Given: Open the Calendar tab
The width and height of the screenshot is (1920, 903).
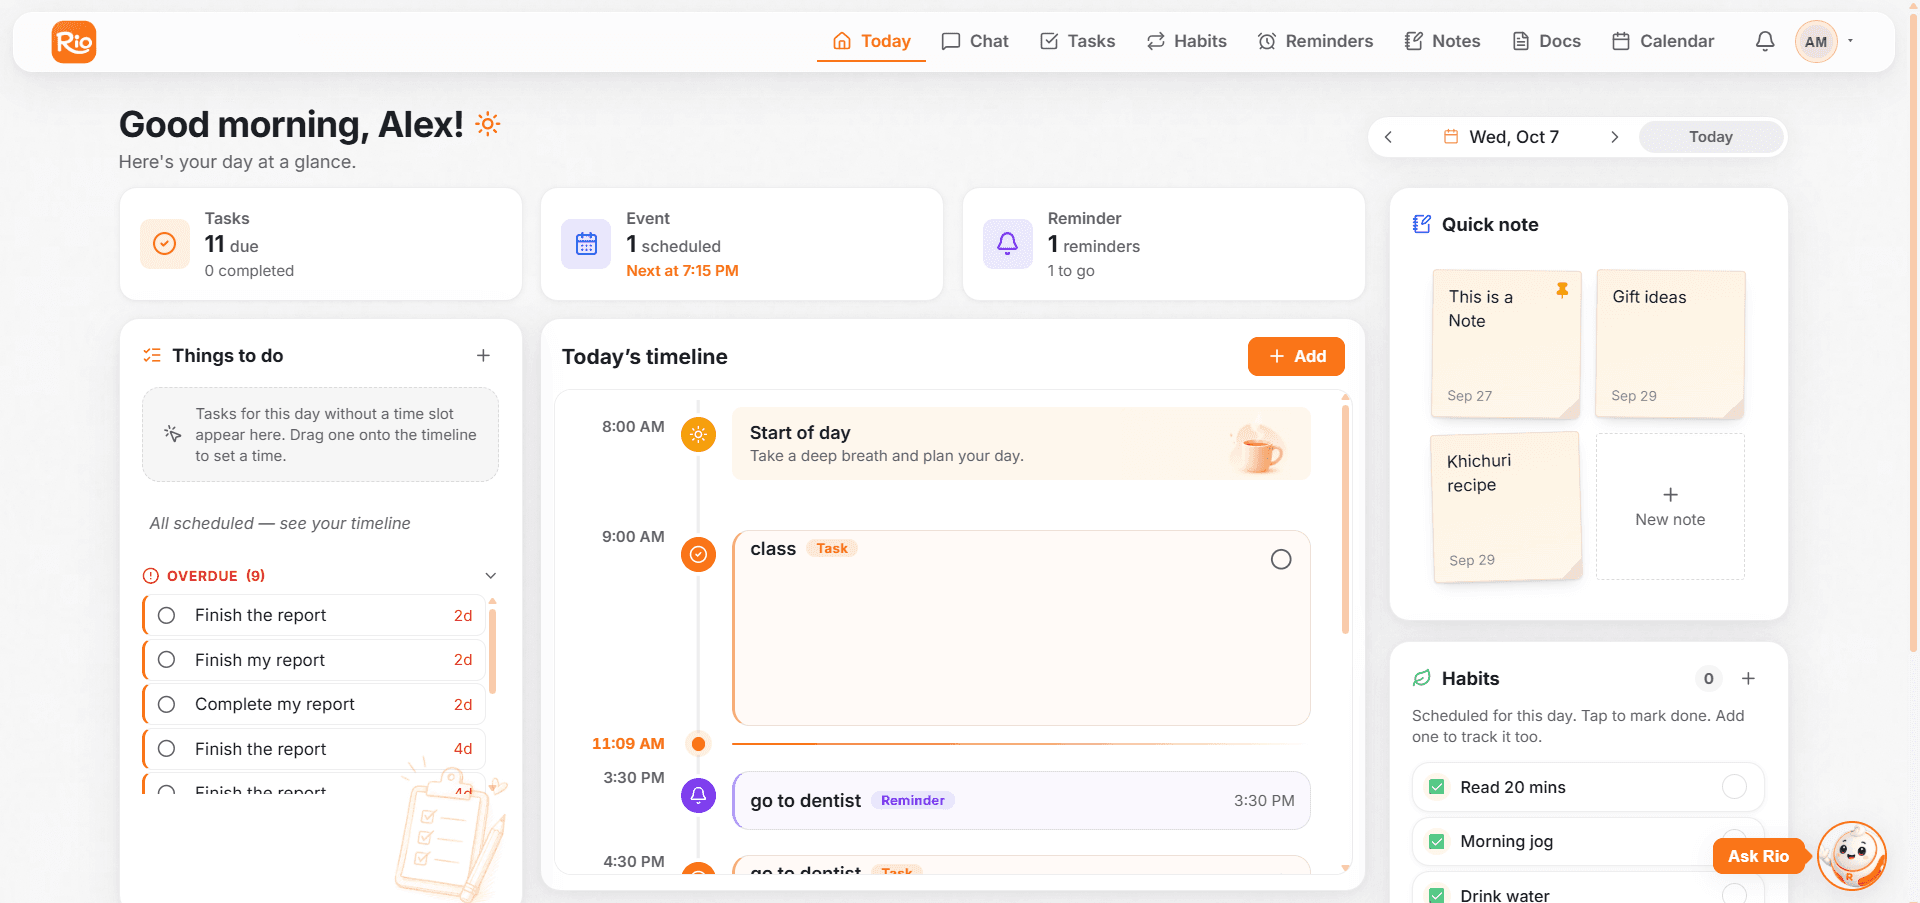Looking at the screenshot, I should pyautogui.click(x=1663, y=41).
